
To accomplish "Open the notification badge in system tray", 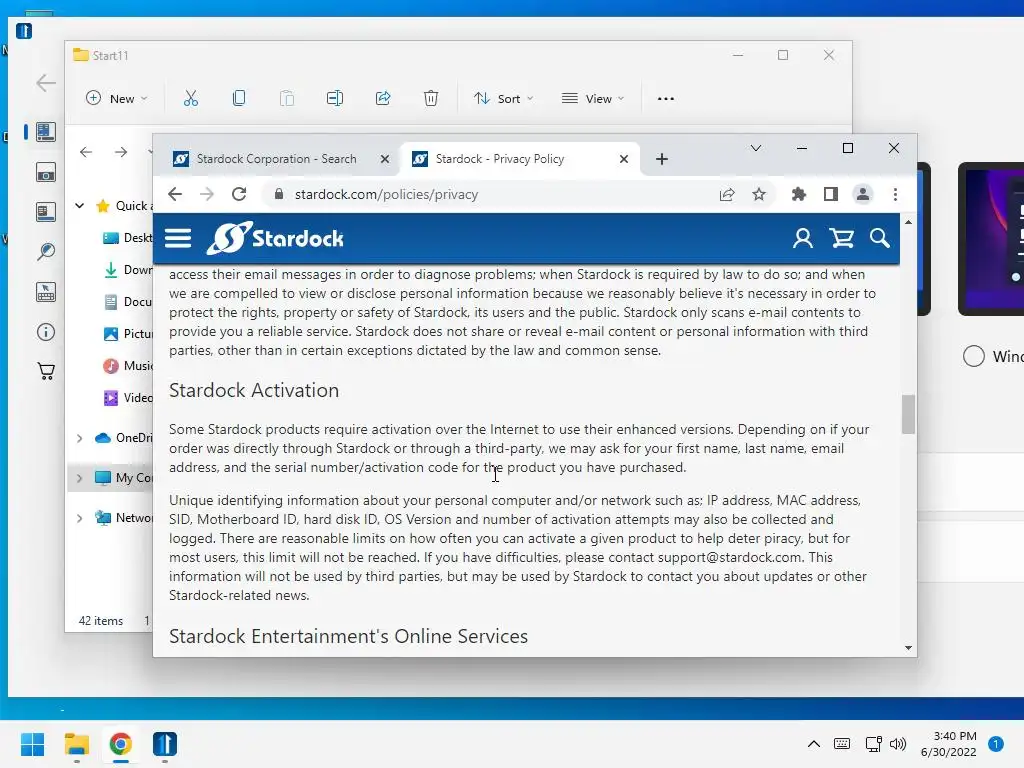I will [x=995, y=744].
